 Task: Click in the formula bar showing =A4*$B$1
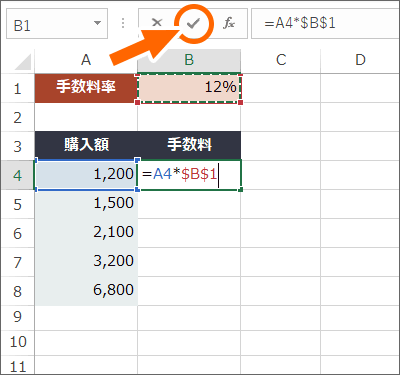[325, 24]
